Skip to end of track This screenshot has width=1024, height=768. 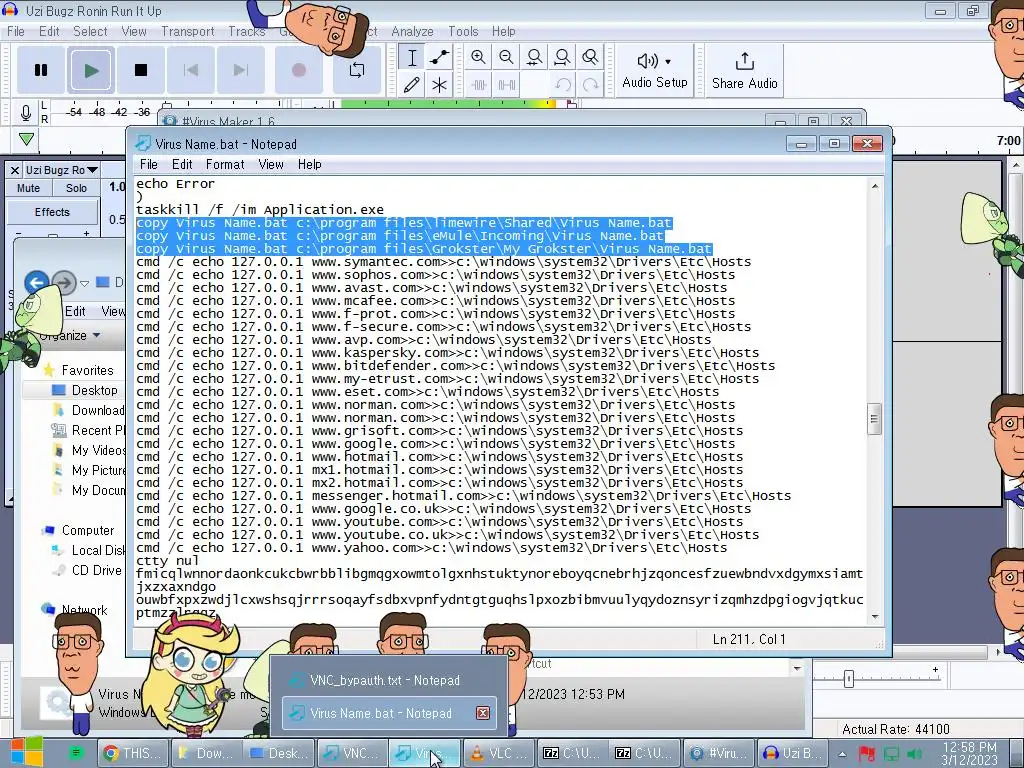click(x=240, y=70)
